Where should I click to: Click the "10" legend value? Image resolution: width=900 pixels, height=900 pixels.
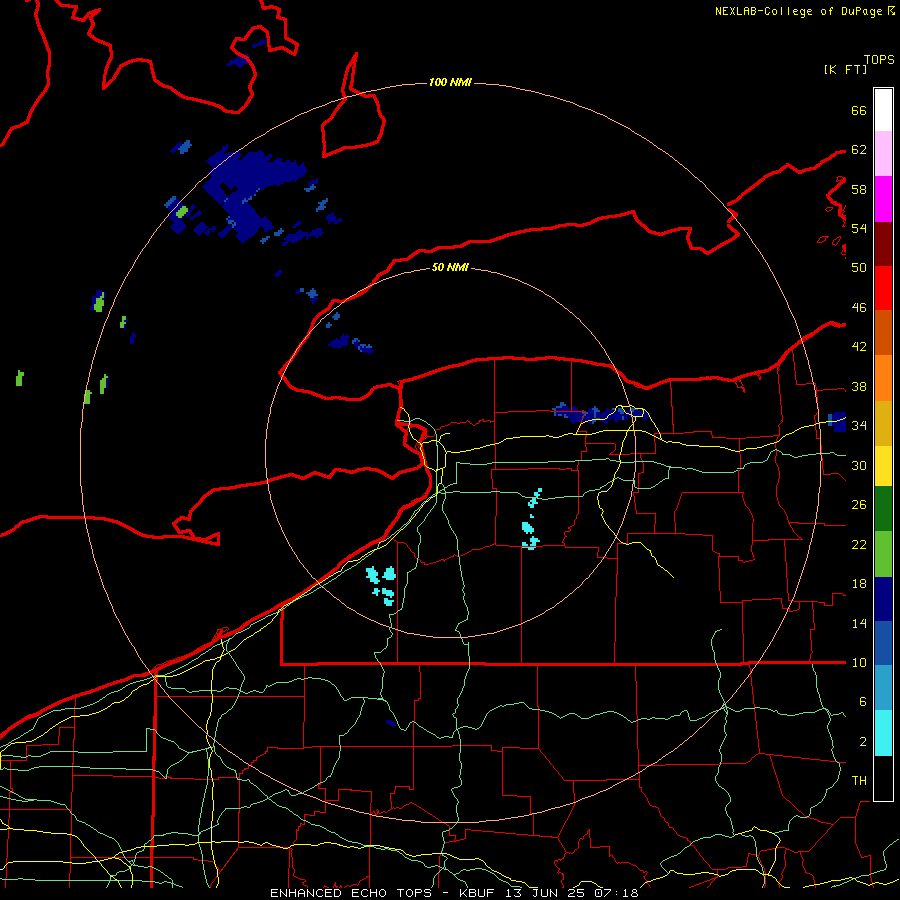pyautogui.click(x=859, y=662)
